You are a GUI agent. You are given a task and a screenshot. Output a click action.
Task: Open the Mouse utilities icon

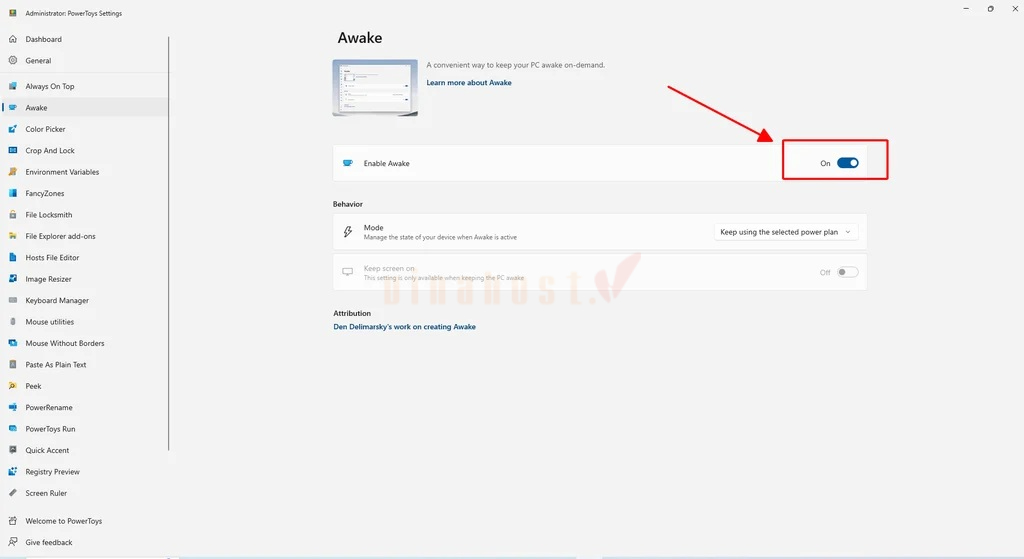[12, 322]
